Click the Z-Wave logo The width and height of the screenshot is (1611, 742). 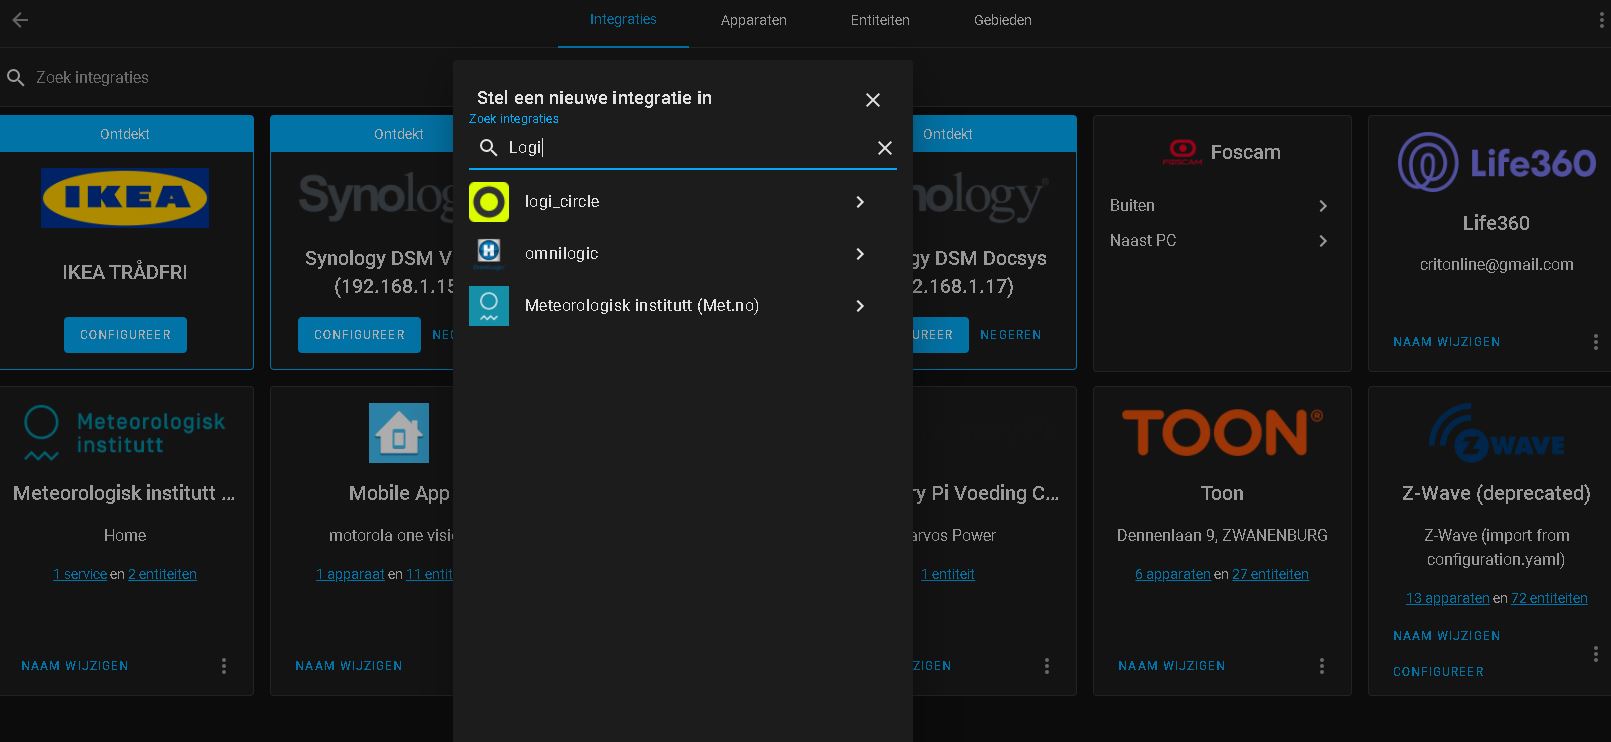tap(1496, 433)
